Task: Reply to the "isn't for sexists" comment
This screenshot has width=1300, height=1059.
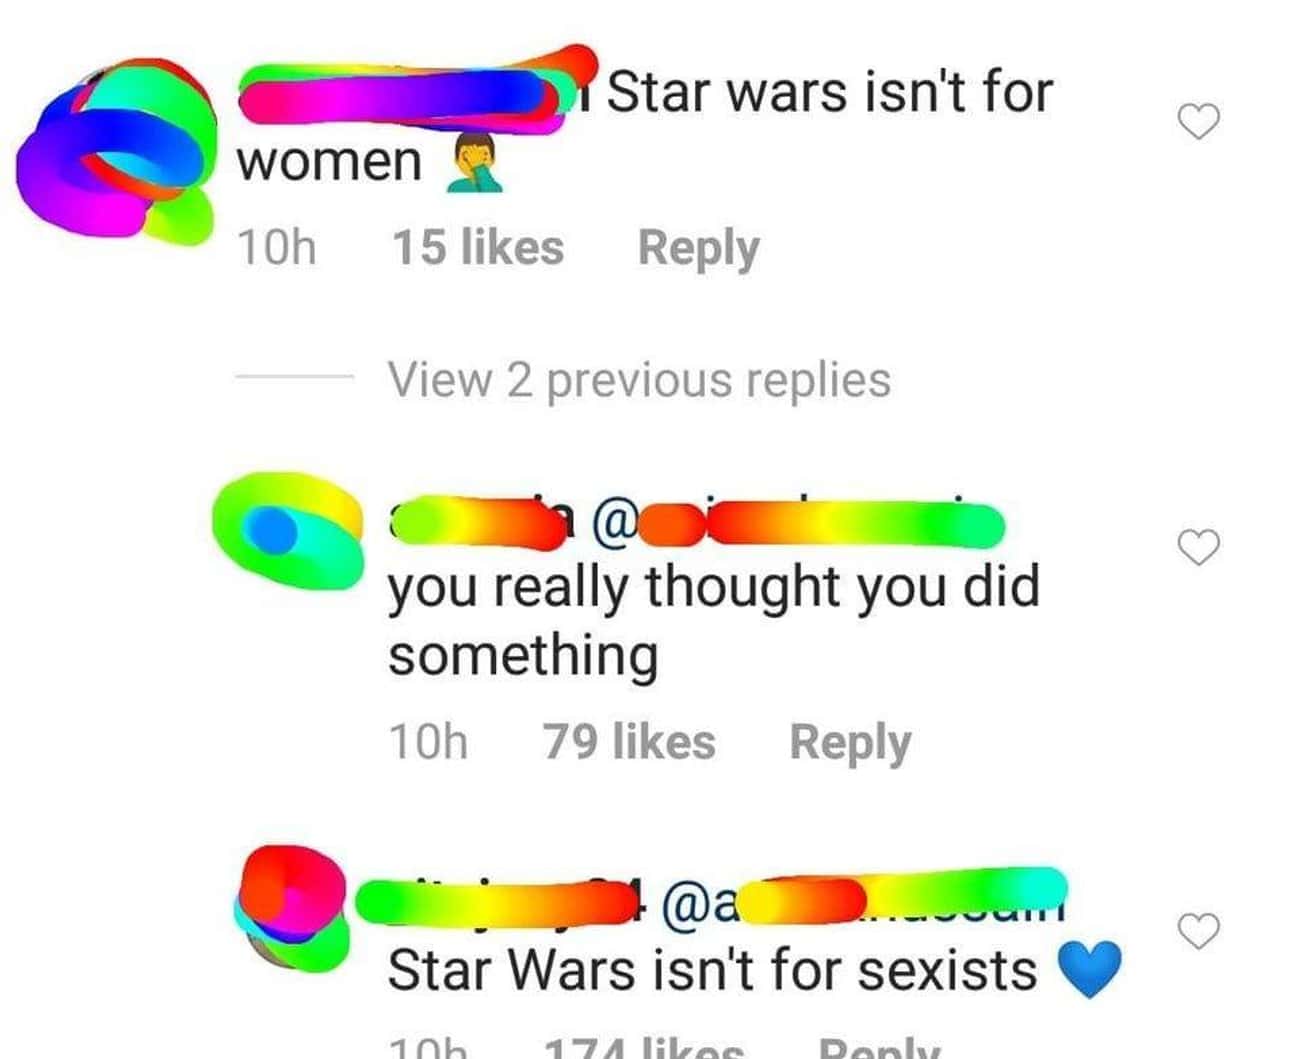Action: [879, 1048]
